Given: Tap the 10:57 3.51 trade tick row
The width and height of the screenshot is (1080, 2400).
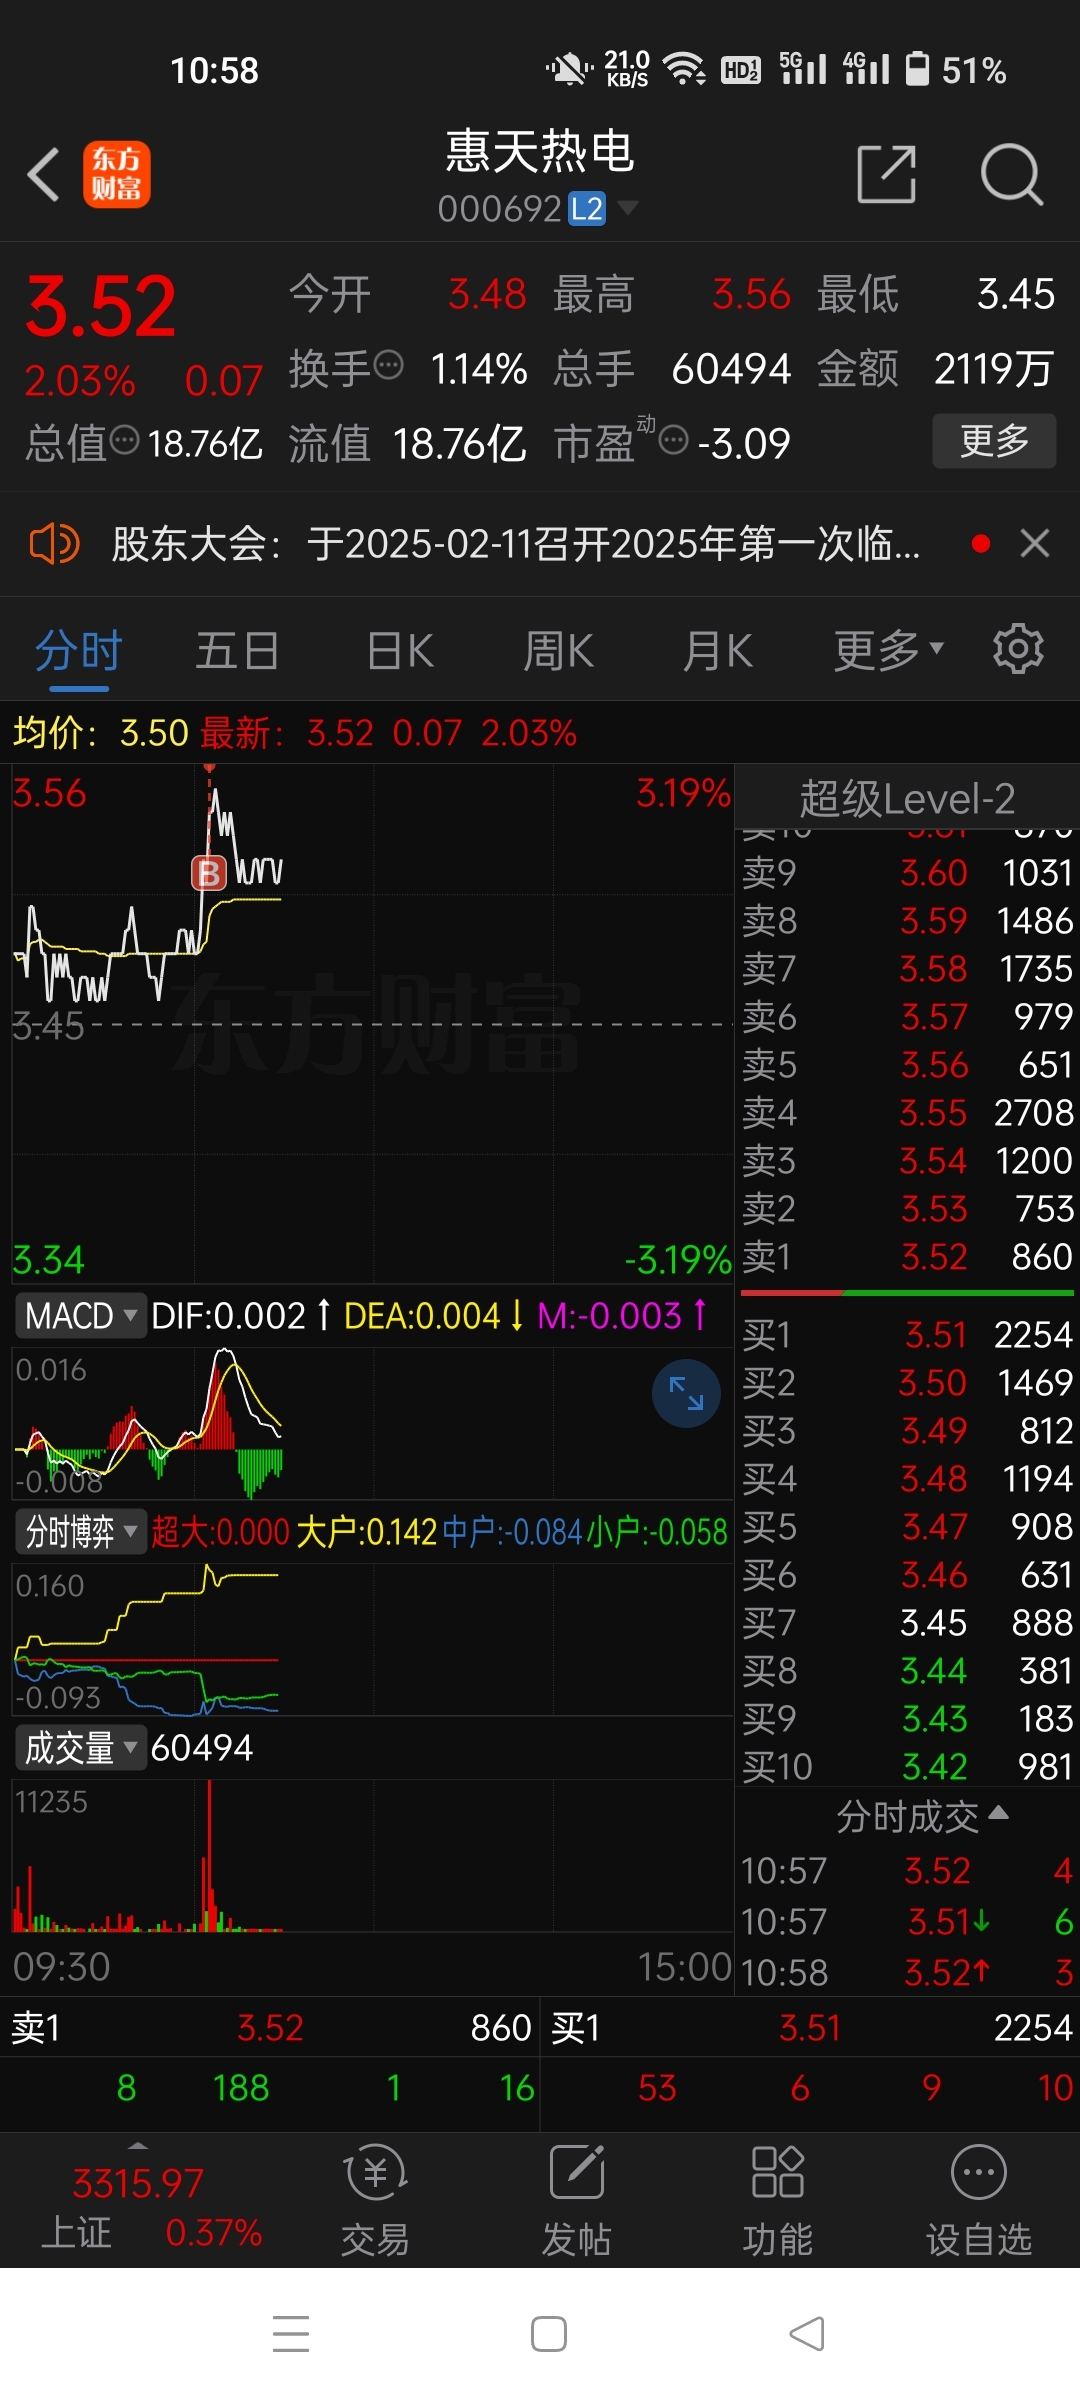Looking at the screenshot, I should coord(907,1921).
